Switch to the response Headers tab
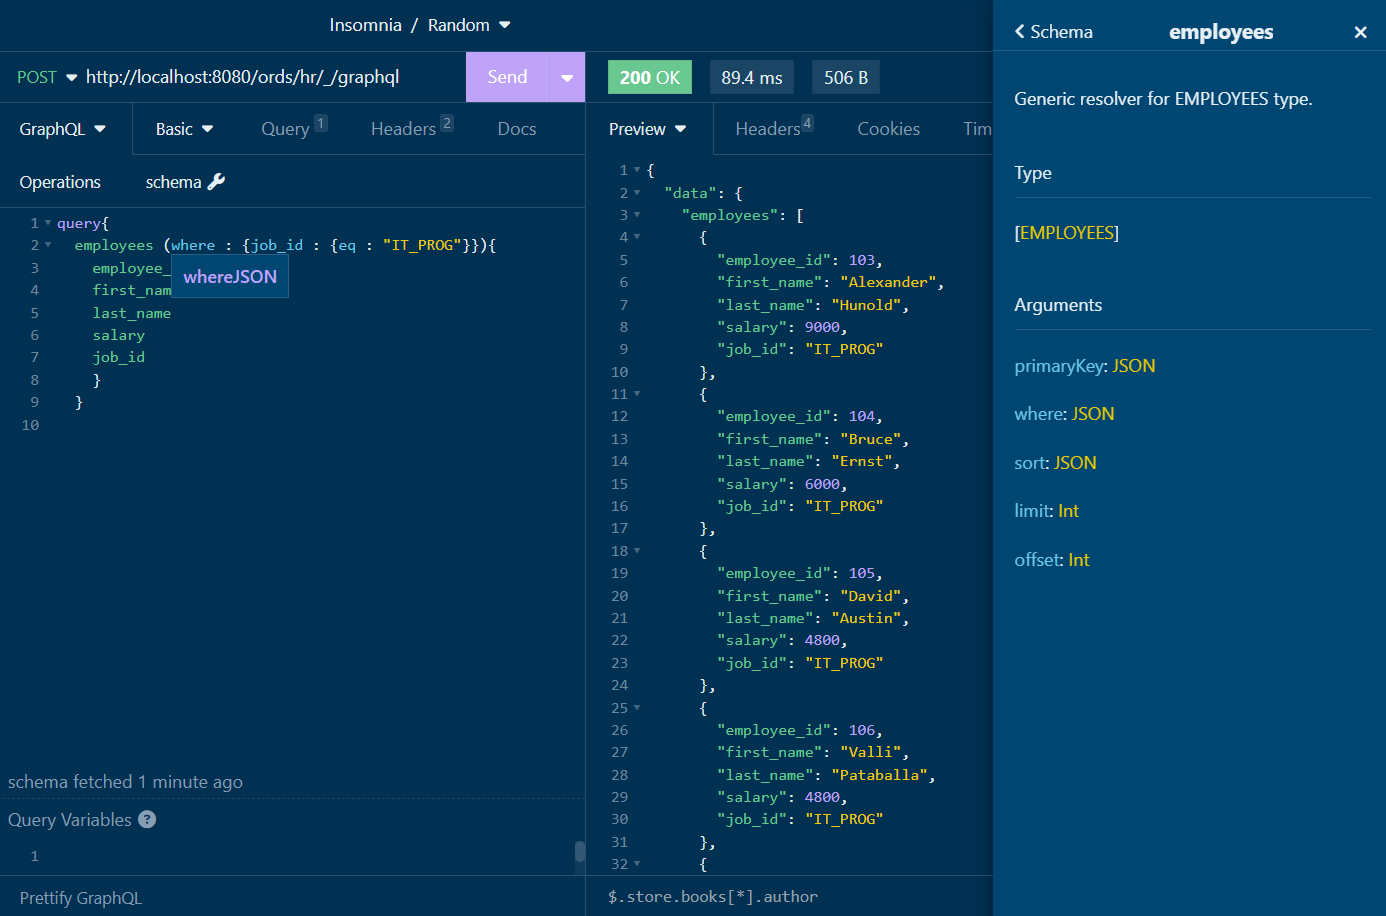This screenshot has width=1386, height=916. (x=774, y=128)
